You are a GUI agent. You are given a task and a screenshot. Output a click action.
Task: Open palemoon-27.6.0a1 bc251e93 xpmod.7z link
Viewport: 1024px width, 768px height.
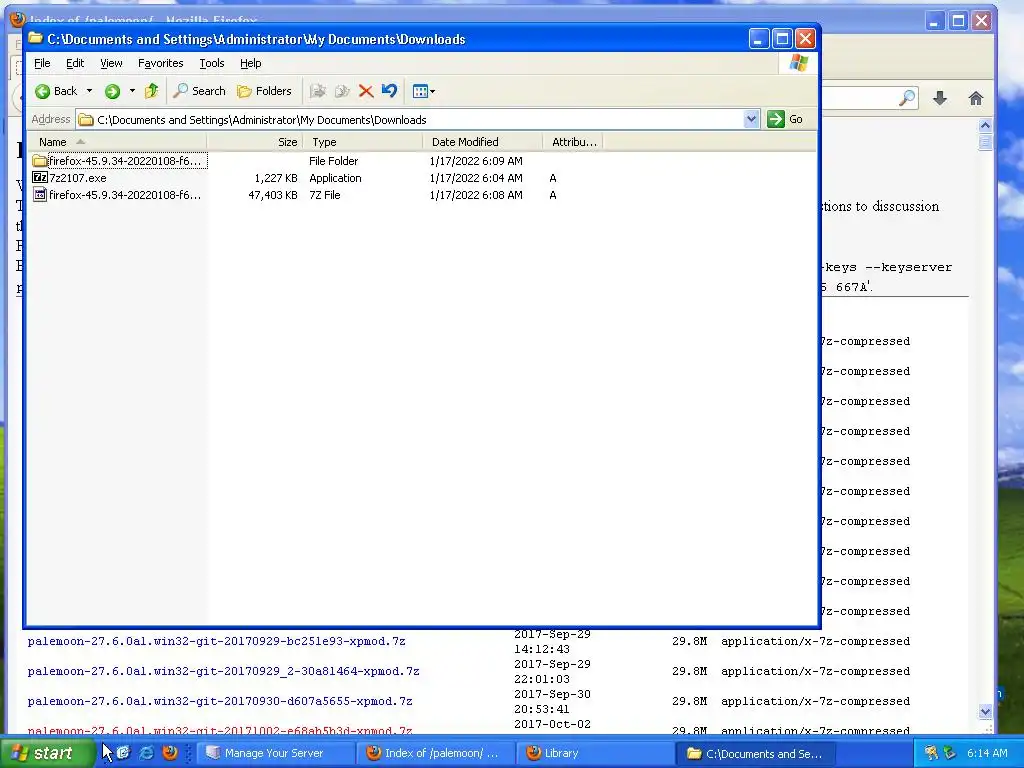(x=216, y=641)
